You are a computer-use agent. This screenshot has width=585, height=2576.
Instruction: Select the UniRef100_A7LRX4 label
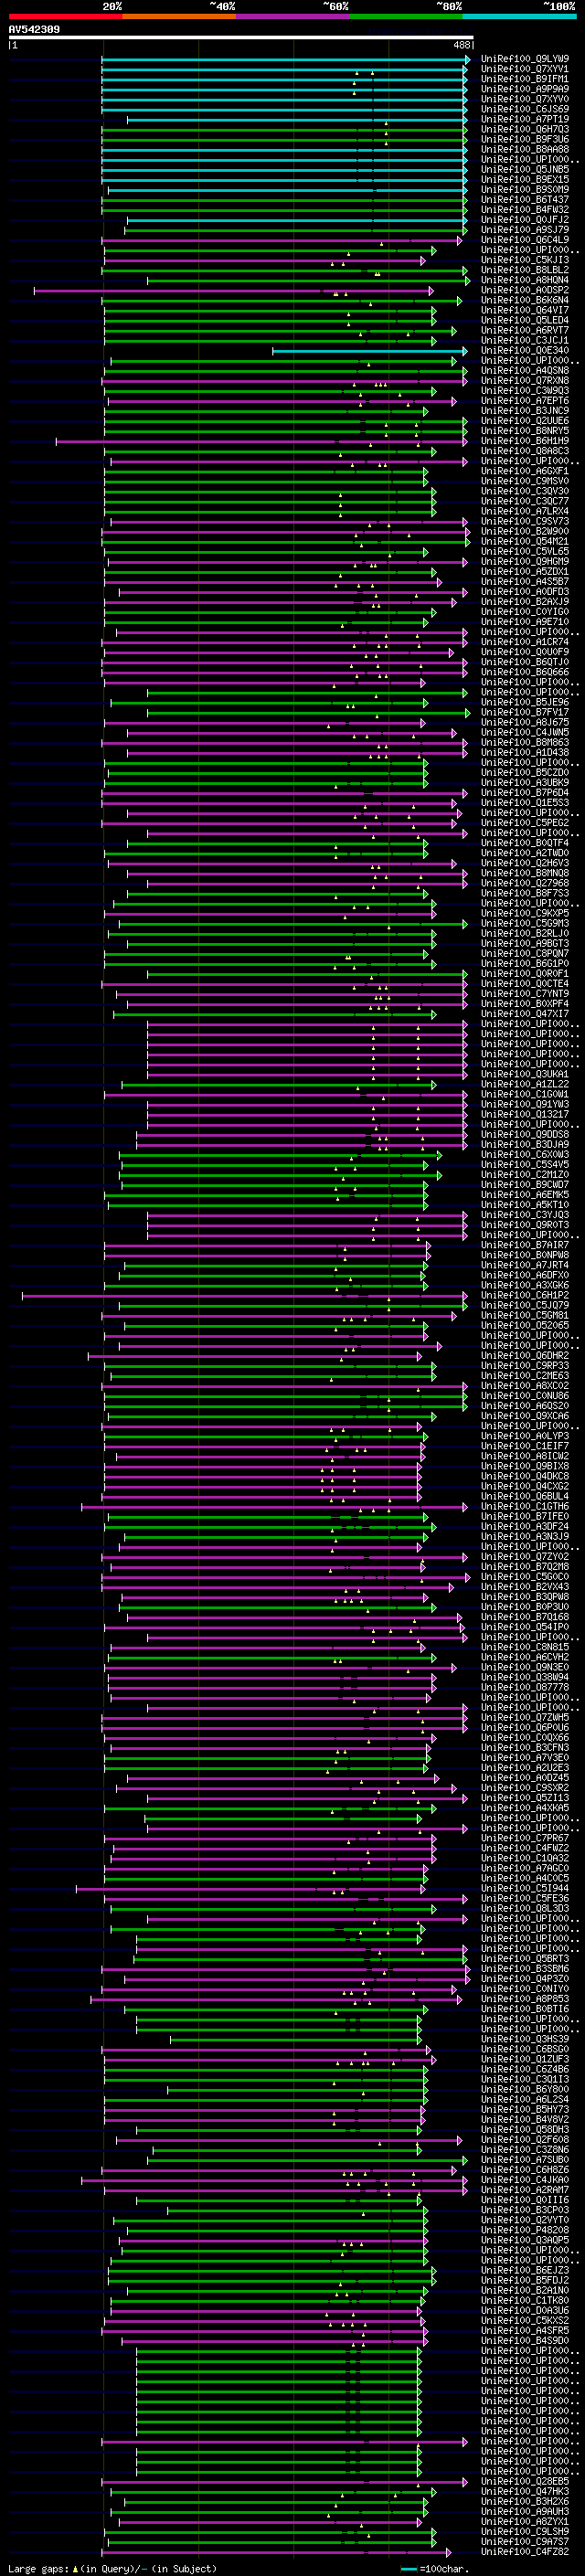[x=525, y=511]
